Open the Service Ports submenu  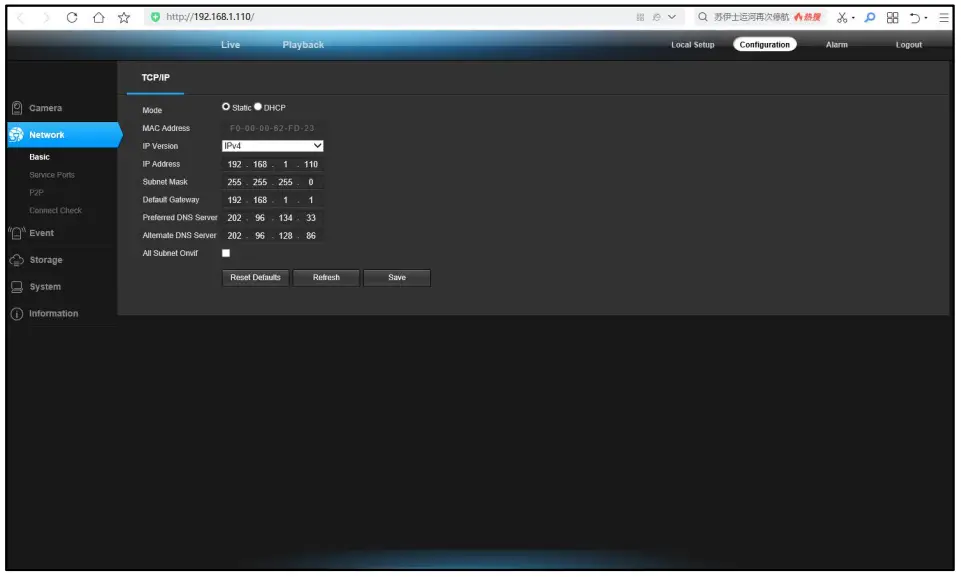tap(52, 175)
